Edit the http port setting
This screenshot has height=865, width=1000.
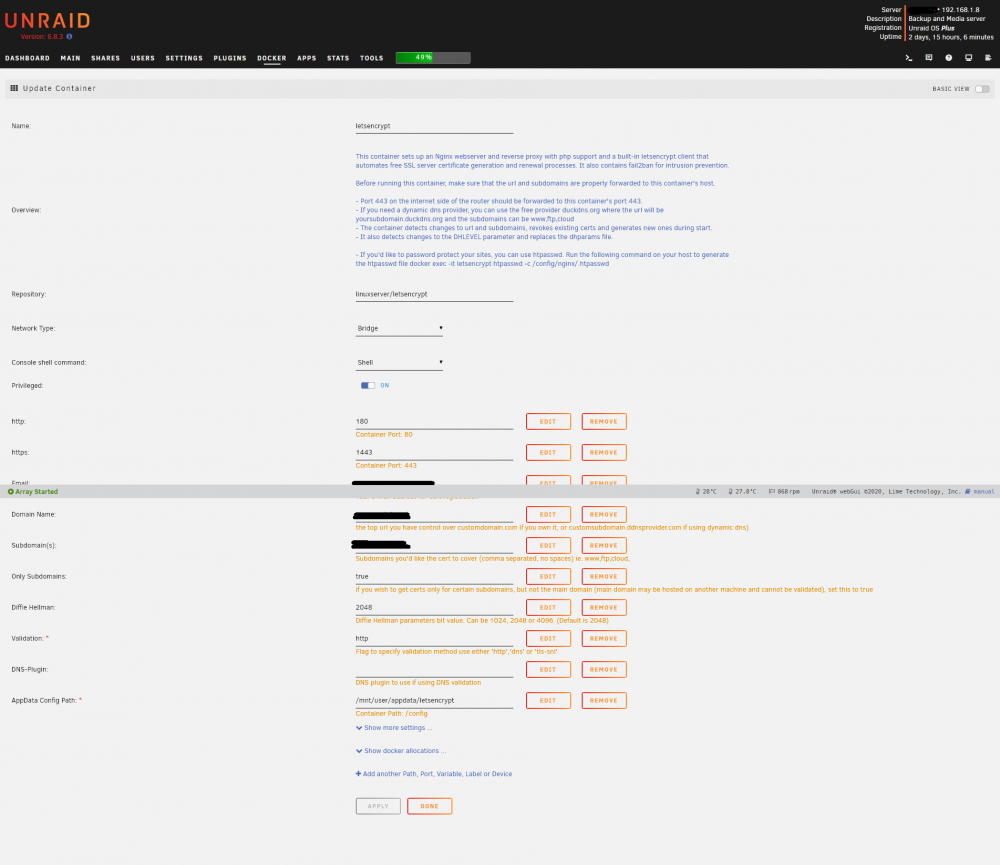[548, 422]
